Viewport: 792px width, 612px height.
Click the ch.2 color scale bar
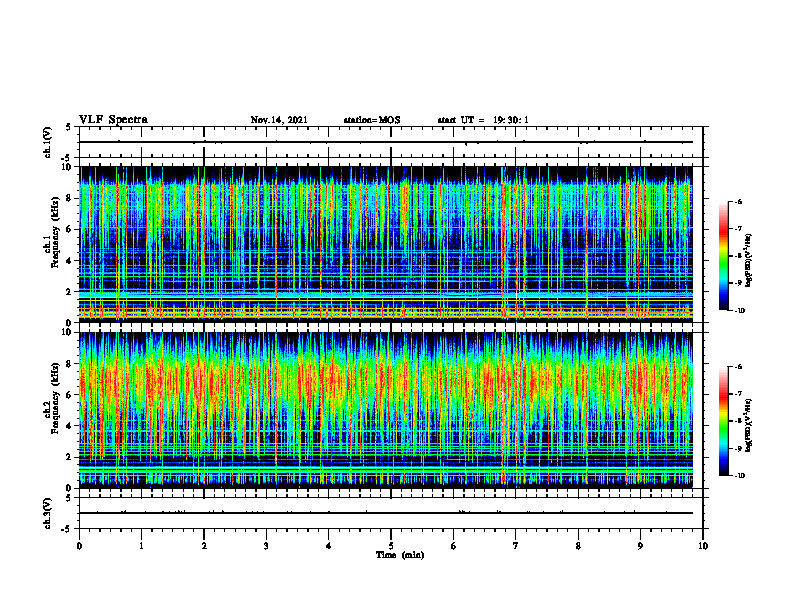point(724,421)
